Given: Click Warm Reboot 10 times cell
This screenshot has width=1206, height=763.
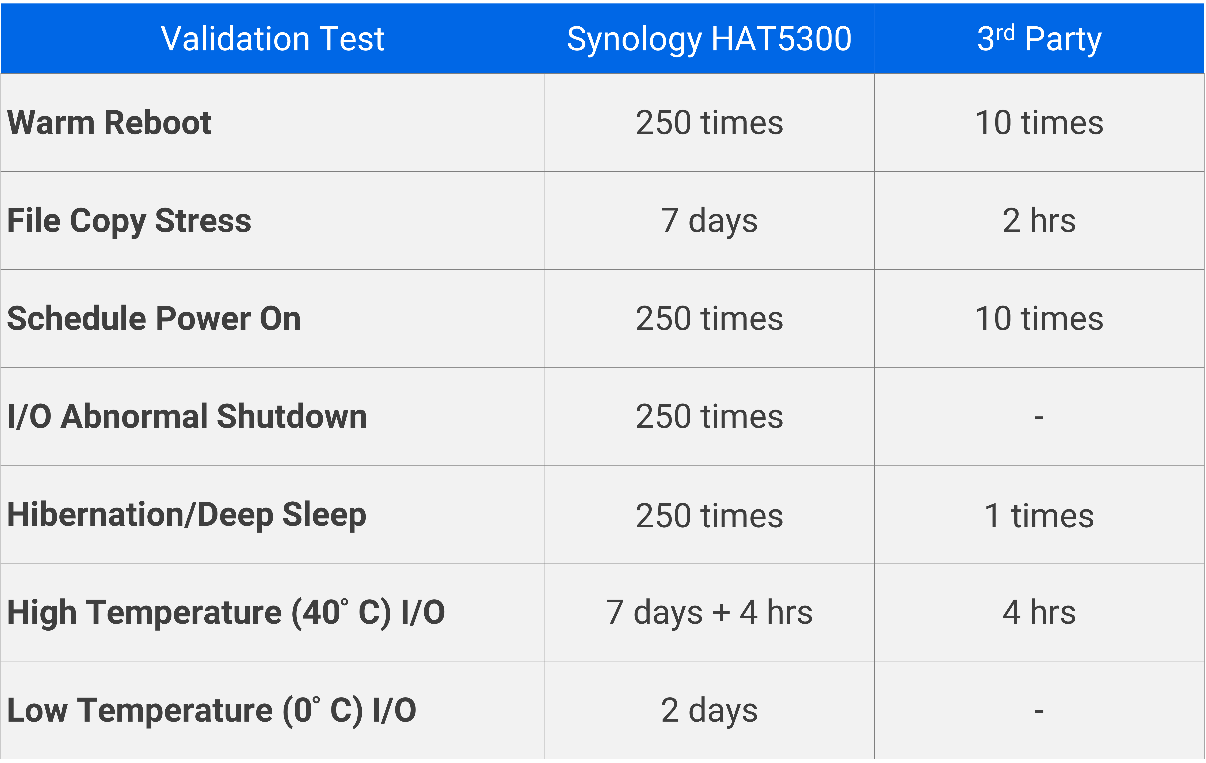Looking at the screenshot, I should [1039, 123].
